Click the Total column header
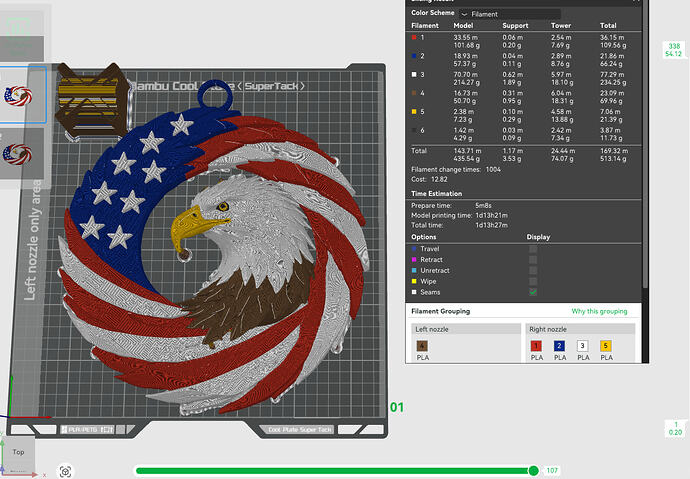 click(x=608, y=26)
